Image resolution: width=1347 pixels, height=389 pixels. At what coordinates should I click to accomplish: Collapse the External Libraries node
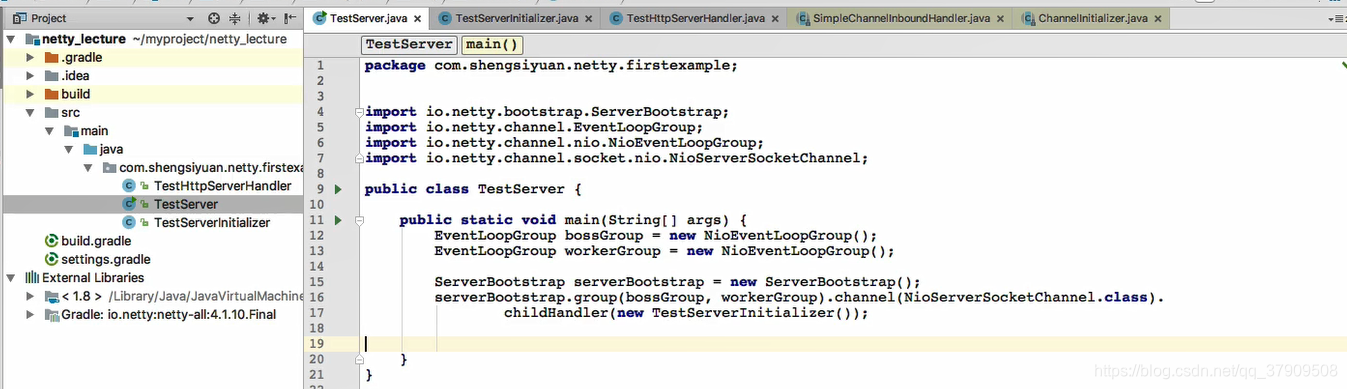coord(11,277)
